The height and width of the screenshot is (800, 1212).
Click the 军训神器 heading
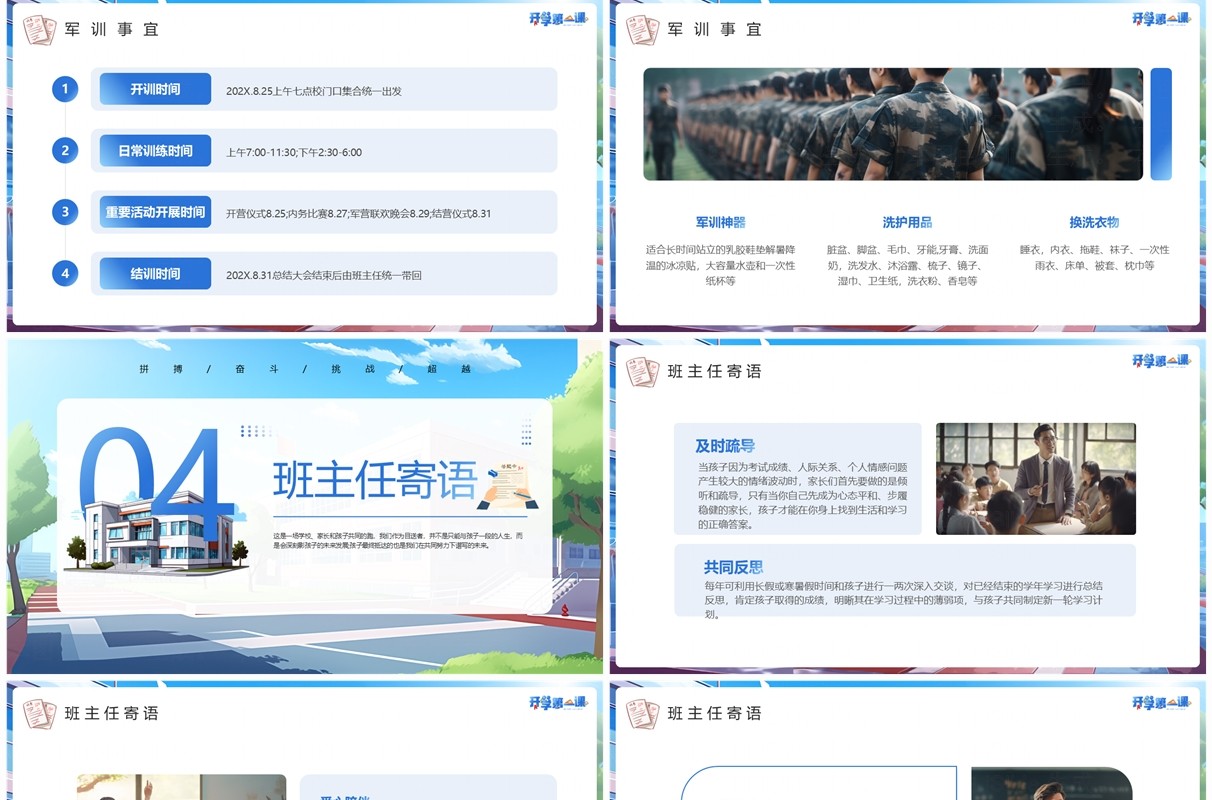tap(721, 222)
